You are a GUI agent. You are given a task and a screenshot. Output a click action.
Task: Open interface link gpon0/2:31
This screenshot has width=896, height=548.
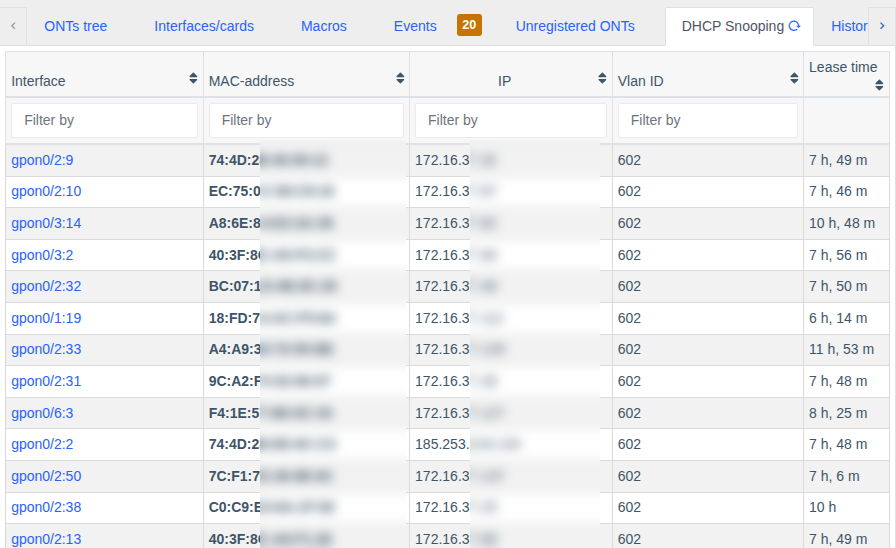point(46,381)
